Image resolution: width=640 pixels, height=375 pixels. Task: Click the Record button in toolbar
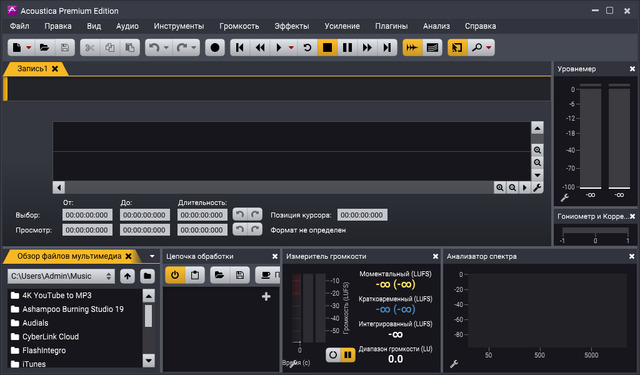[215, 48]
